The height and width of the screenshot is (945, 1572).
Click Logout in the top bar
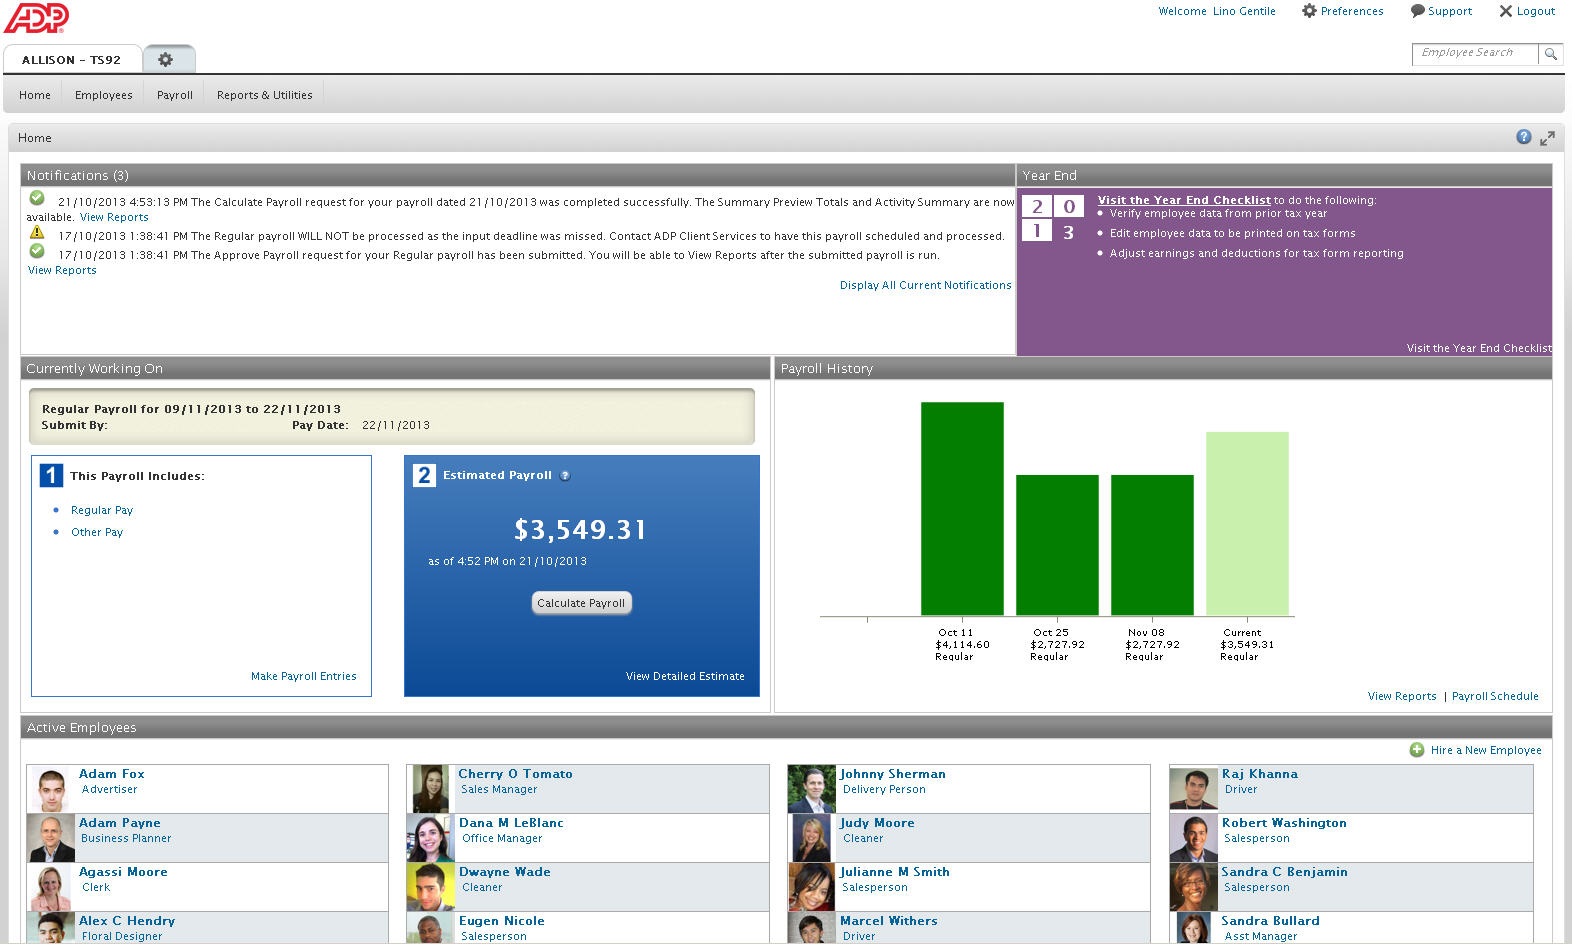(1527, 11)
